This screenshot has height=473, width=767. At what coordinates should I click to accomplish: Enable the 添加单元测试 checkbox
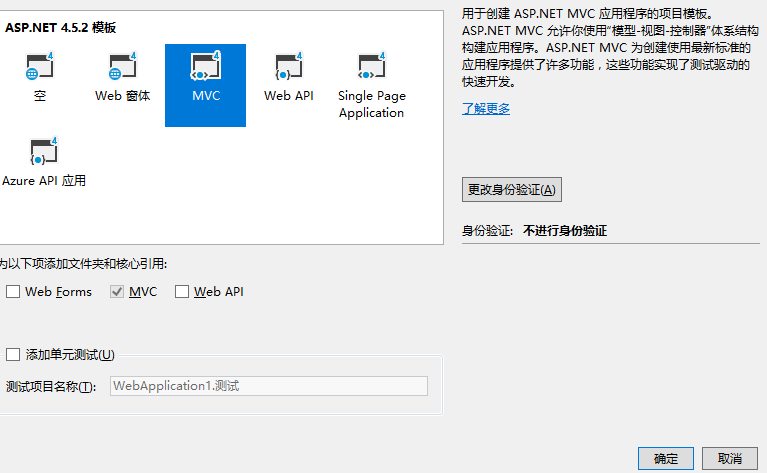pos(13,354)
